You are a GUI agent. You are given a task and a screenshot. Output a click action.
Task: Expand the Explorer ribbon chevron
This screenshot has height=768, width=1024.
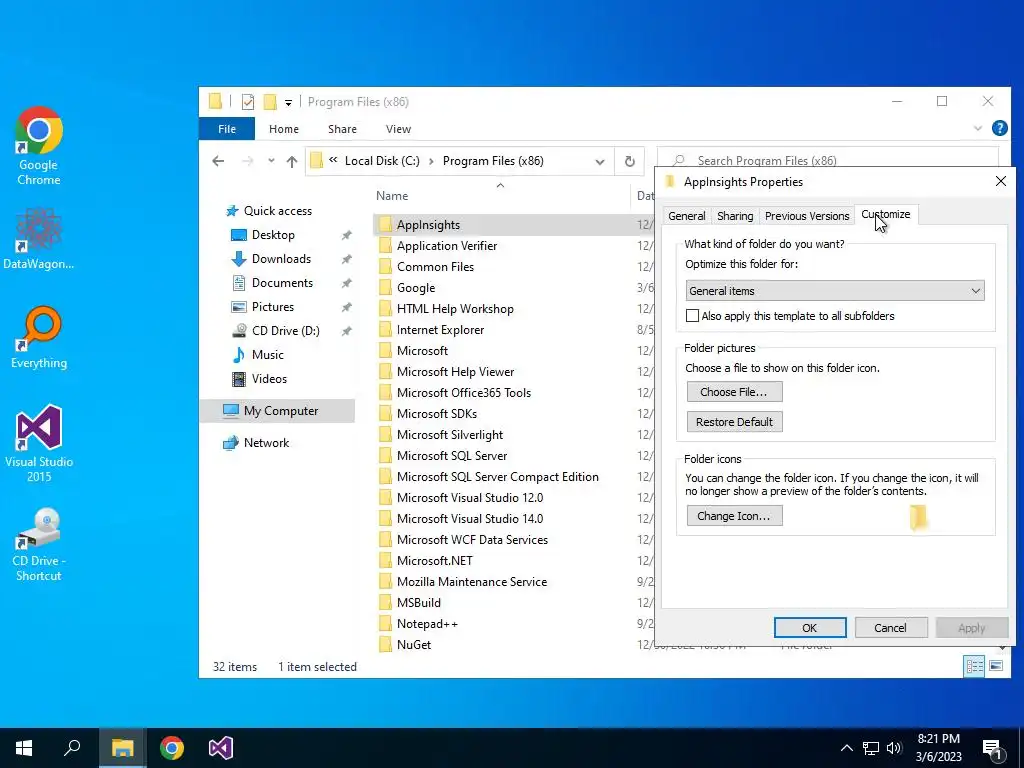(978, 129)
